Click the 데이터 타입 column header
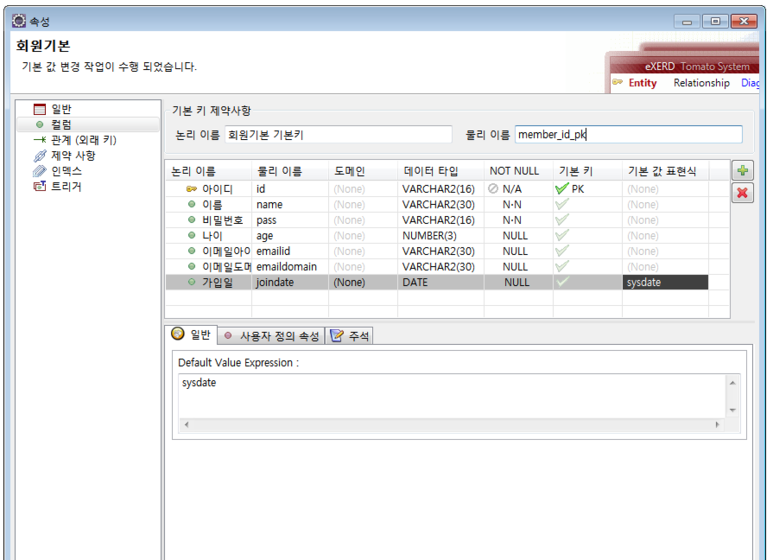 (x=441, y=171)
